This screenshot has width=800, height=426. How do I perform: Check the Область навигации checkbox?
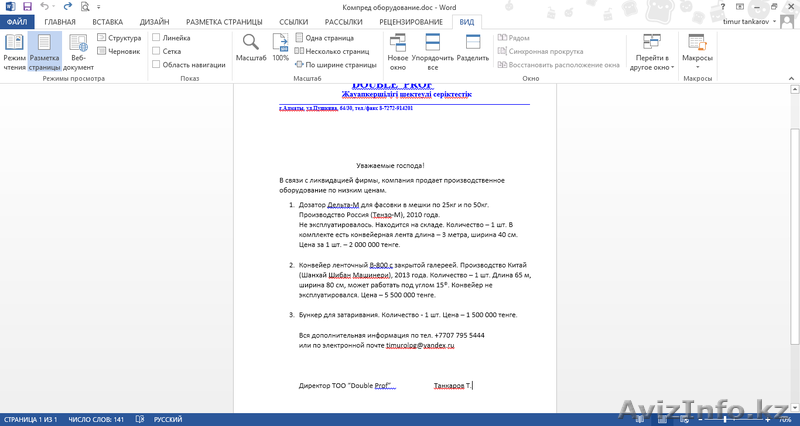coord(156,64)
